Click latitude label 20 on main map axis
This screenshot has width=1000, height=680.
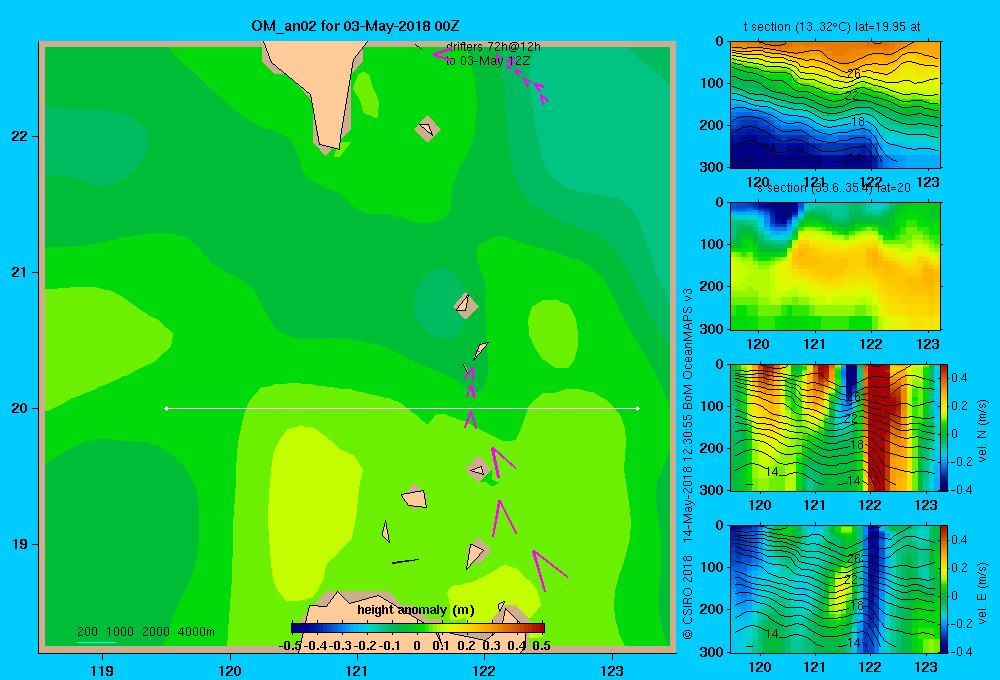coord(20,408)
